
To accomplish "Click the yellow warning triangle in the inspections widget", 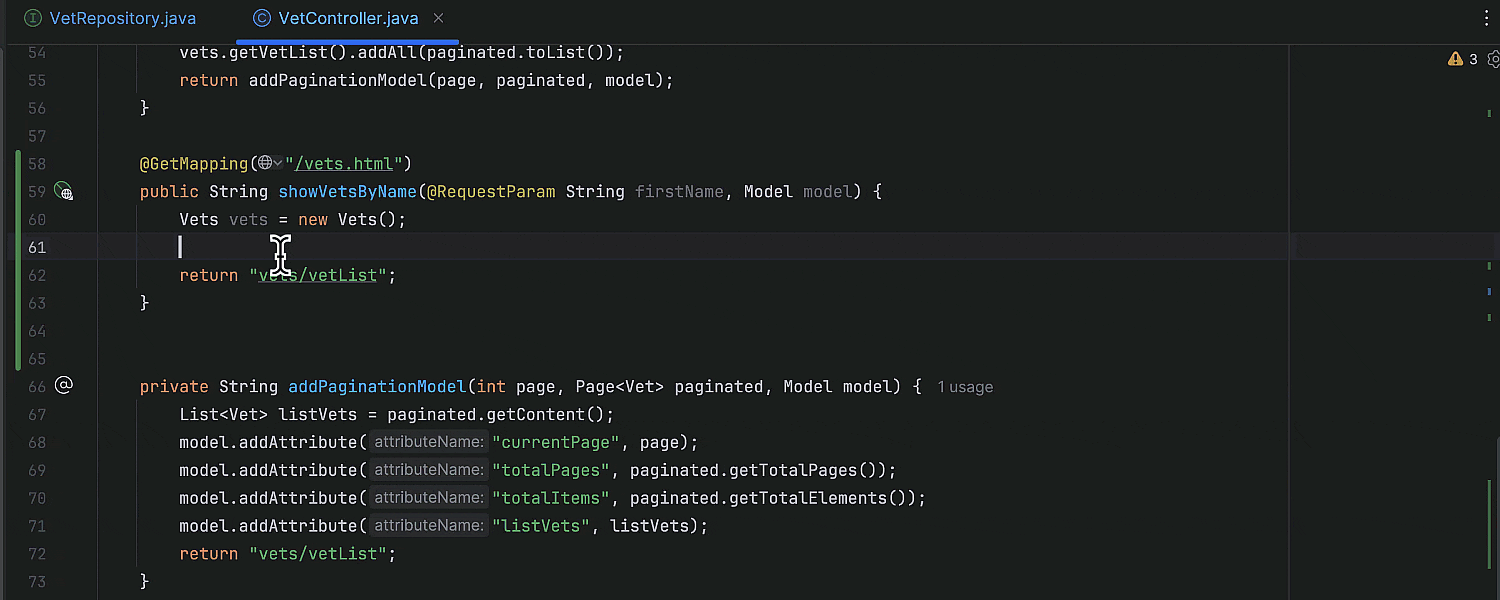I will tap(1455, 59).
